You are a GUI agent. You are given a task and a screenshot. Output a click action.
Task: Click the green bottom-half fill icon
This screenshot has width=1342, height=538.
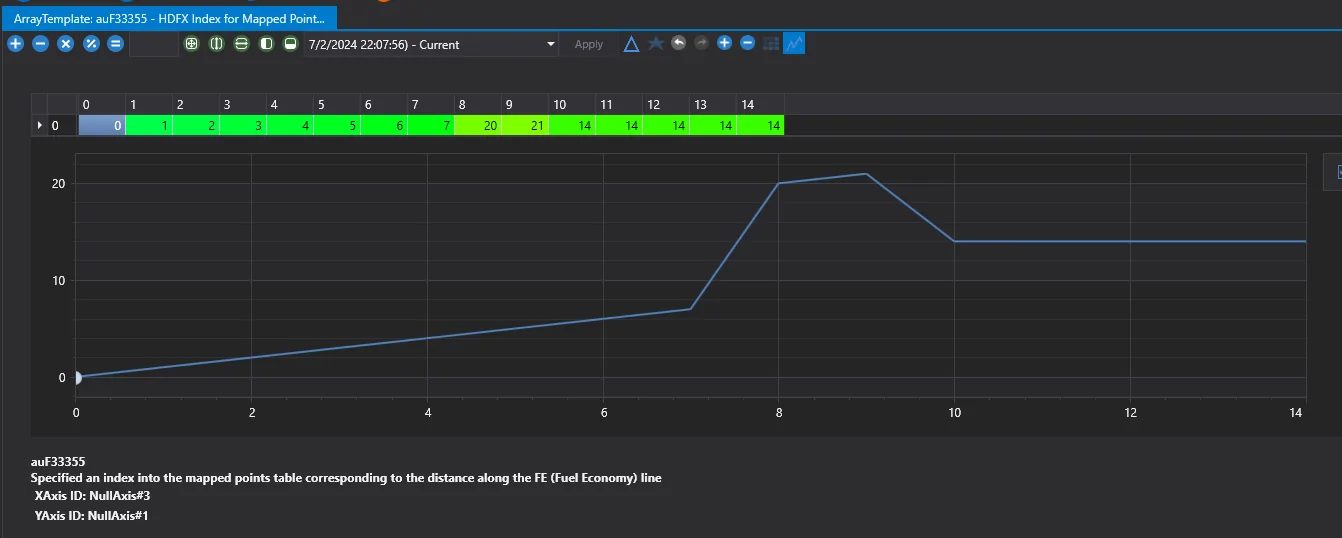click(290, 44)
